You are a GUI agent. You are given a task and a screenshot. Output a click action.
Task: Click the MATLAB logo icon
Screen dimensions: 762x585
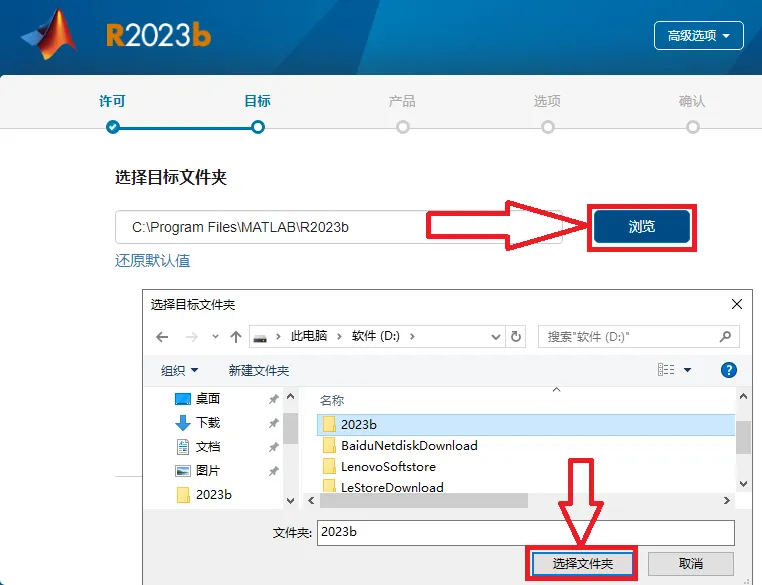pos(49,35)
